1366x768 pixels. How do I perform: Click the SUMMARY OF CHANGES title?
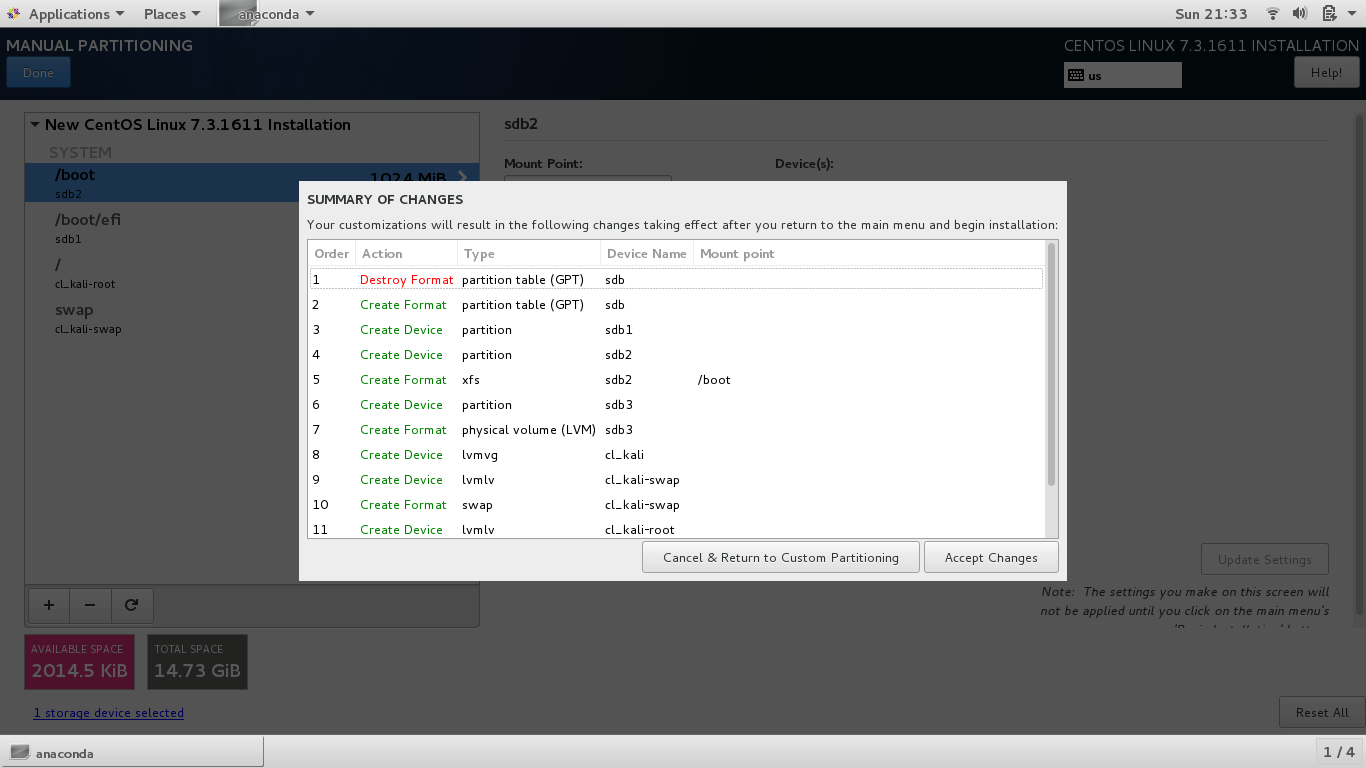coord(385,200)
